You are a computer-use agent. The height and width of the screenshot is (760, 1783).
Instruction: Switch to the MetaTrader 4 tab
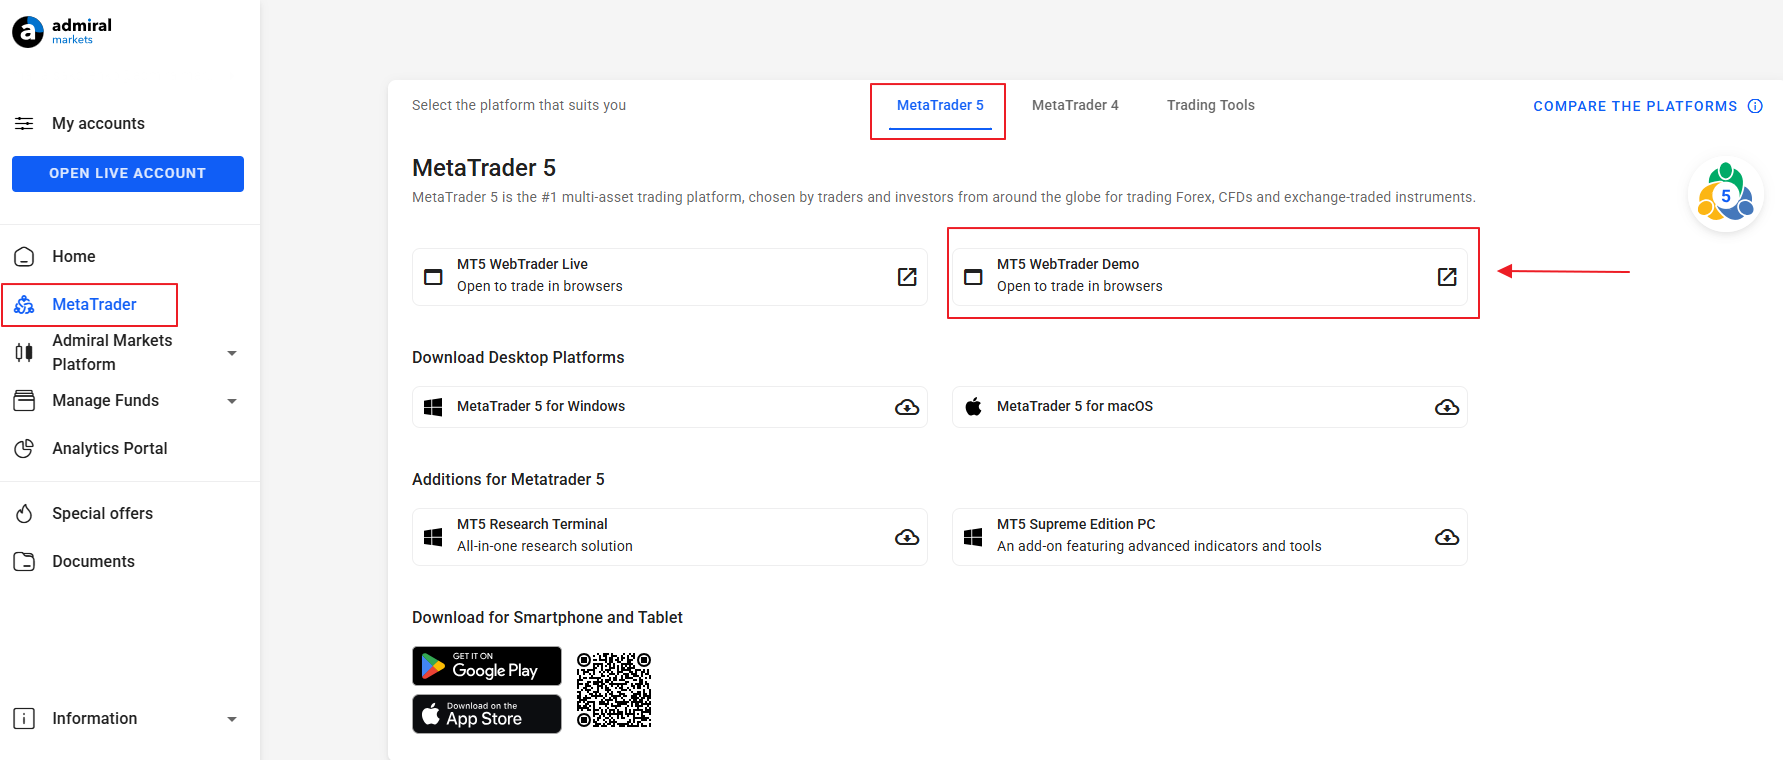(x=1075, y=105)
